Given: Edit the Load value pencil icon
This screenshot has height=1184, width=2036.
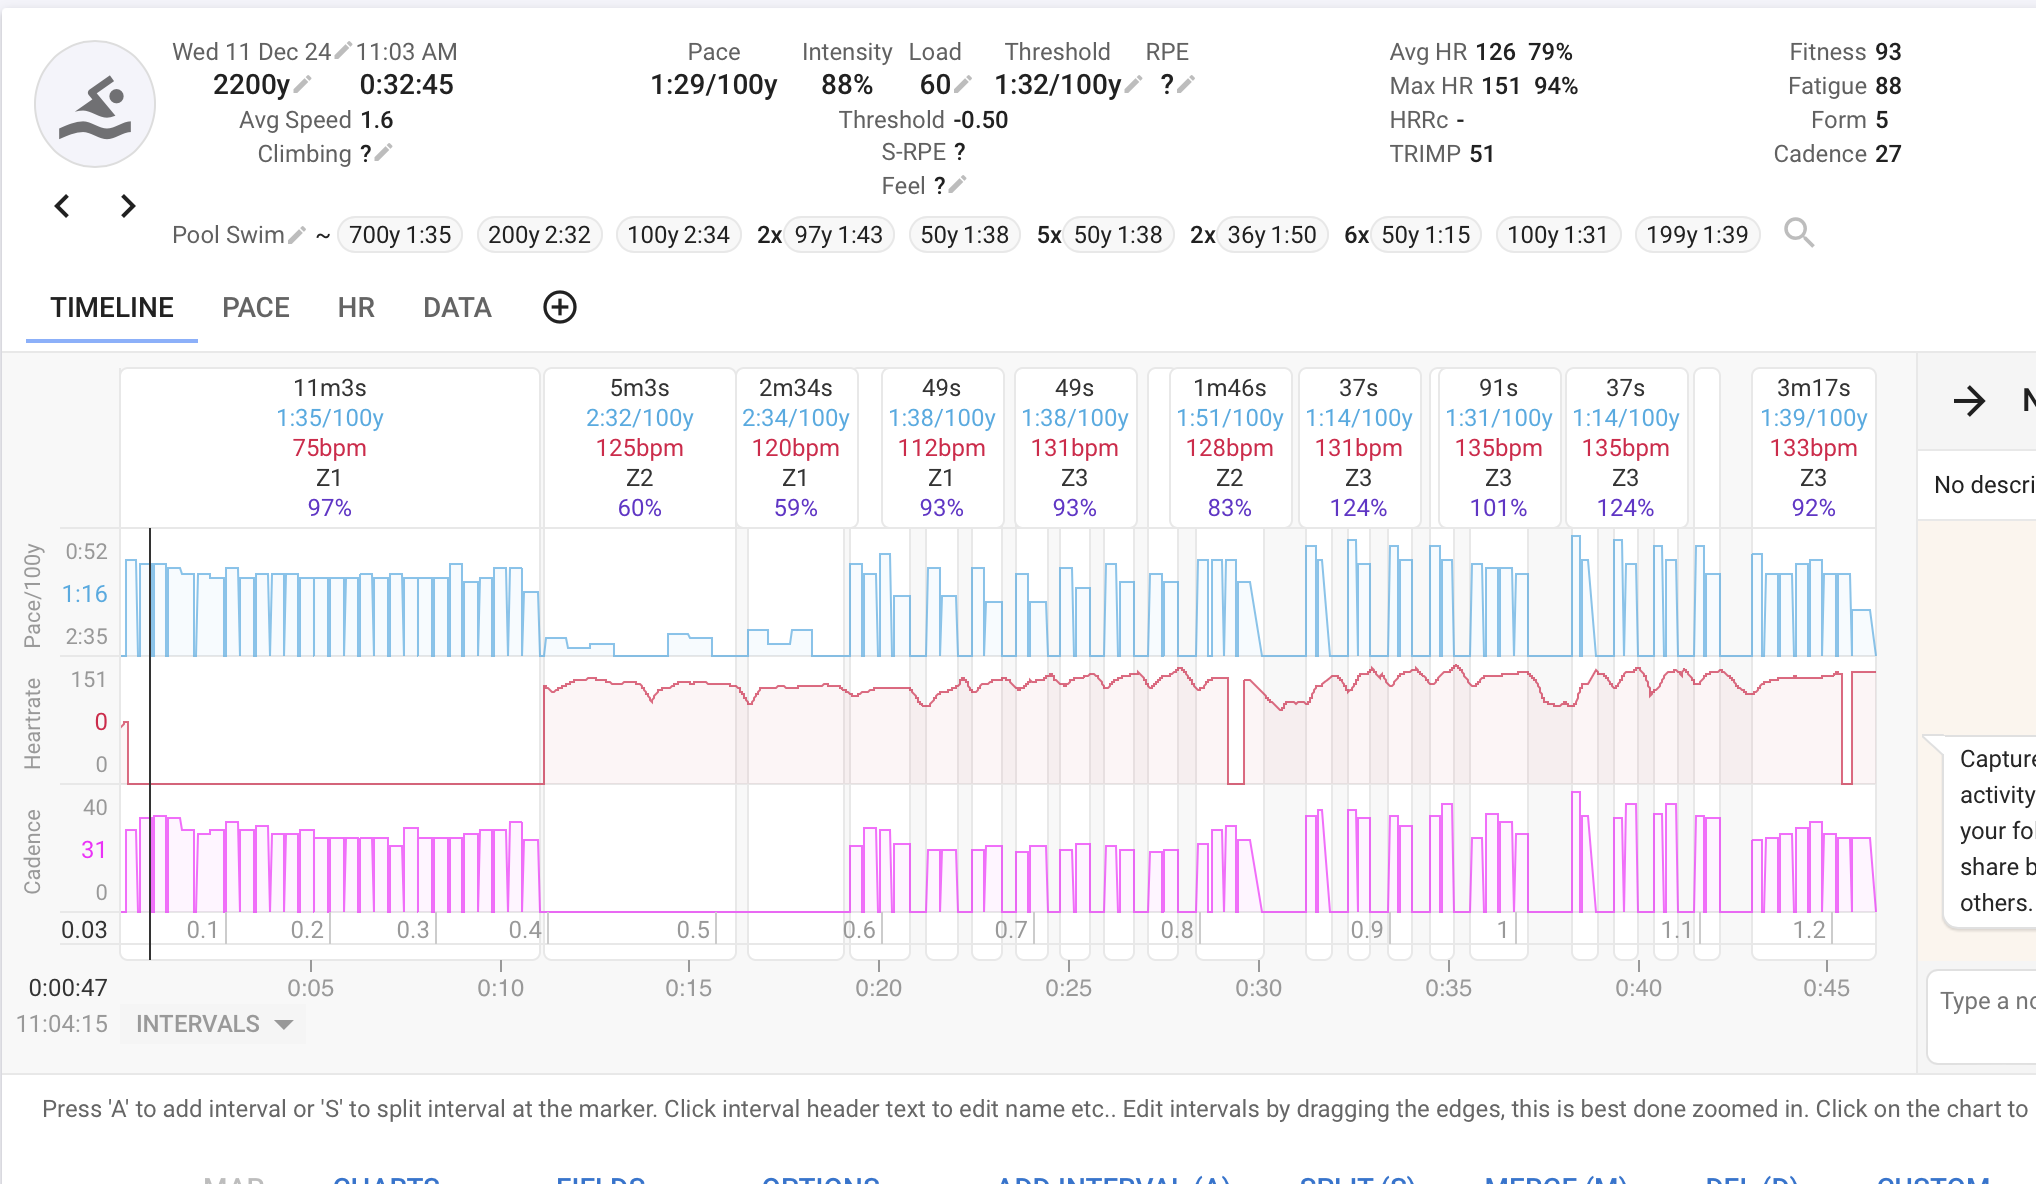Looking at the screenshot, I should [x=963, y=84].
